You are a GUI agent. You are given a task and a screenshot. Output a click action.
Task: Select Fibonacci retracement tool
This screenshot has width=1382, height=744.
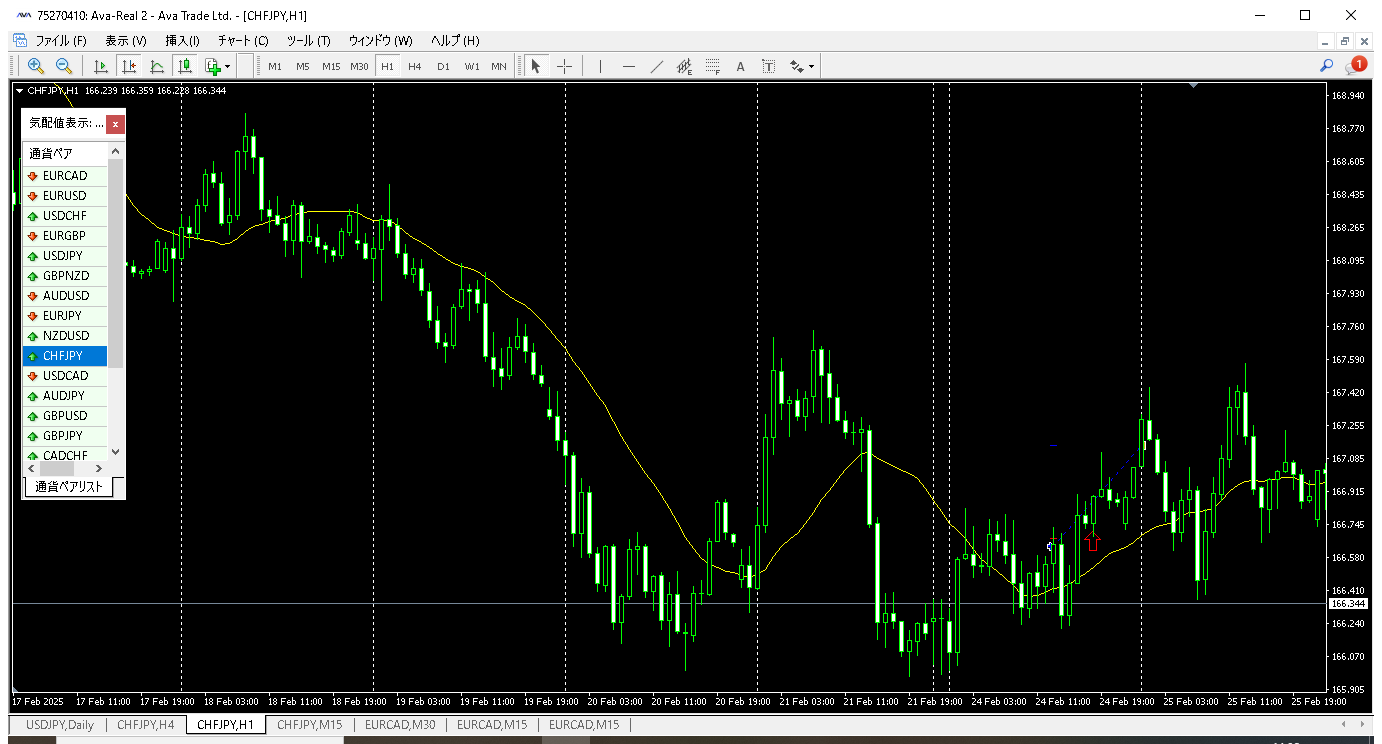[712, 66]
